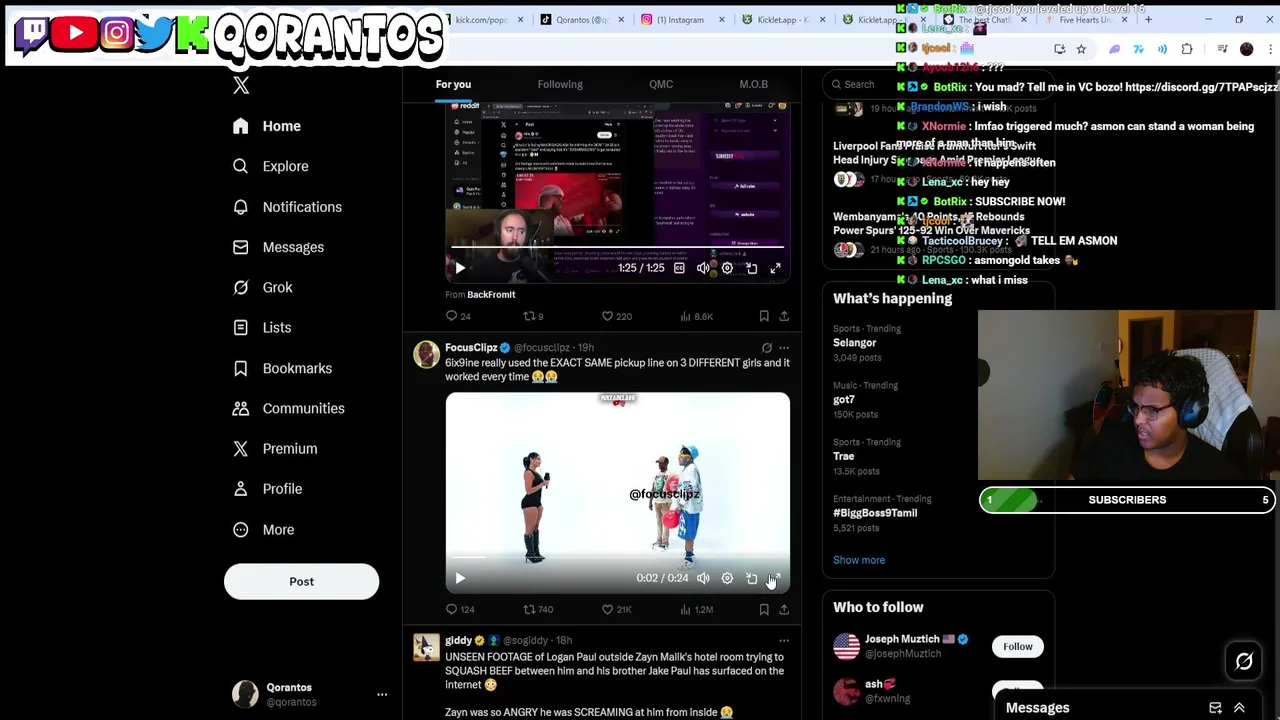The width and height of the screenshot is (1280, 720).
Task: Open the Selangor trending topic
Action: [x=855, y=343]
